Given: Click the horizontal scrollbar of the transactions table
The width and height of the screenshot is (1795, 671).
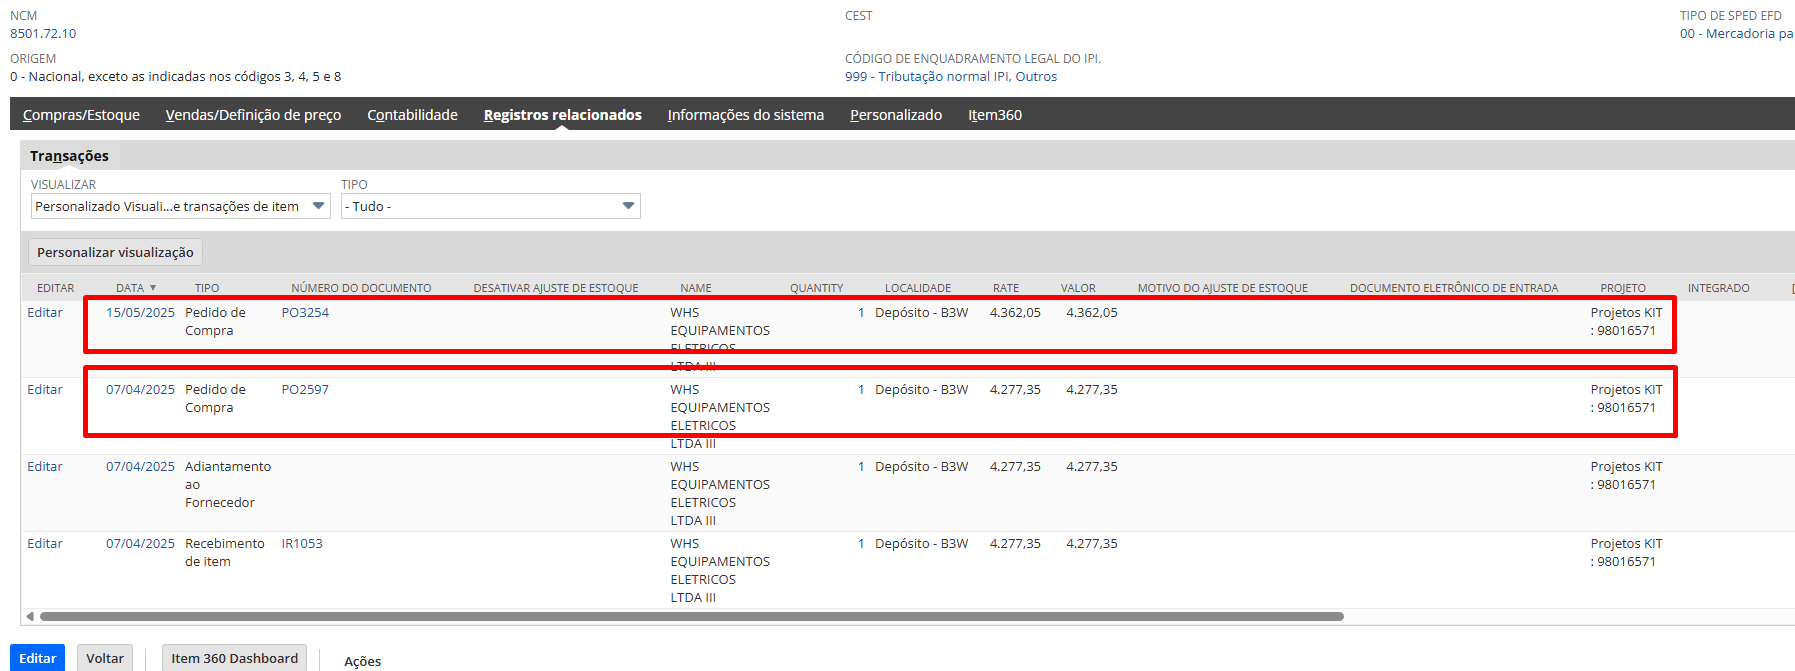Looking at the screenshot, I should click(690, 616).
